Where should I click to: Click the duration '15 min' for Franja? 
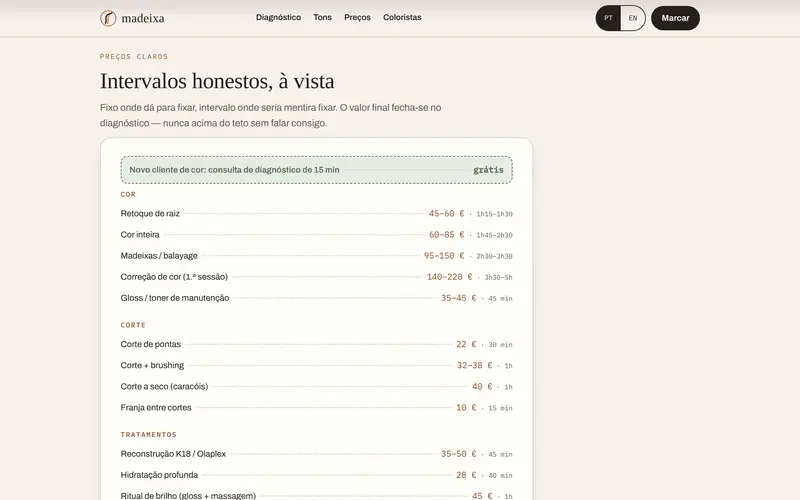click(x=501, y=408)
